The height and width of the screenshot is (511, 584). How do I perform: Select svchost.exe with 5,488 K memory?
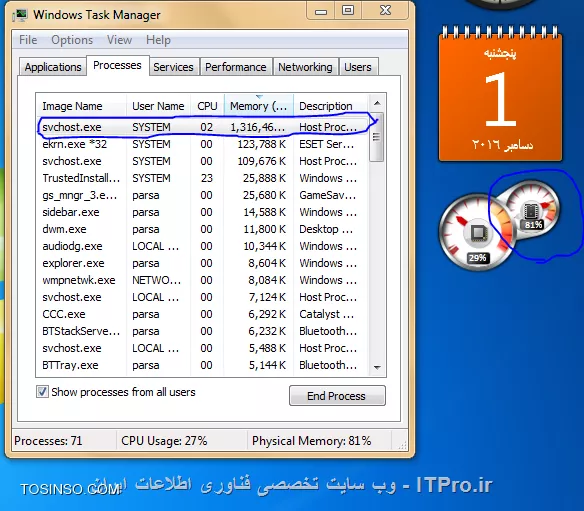tap(203, 348)
